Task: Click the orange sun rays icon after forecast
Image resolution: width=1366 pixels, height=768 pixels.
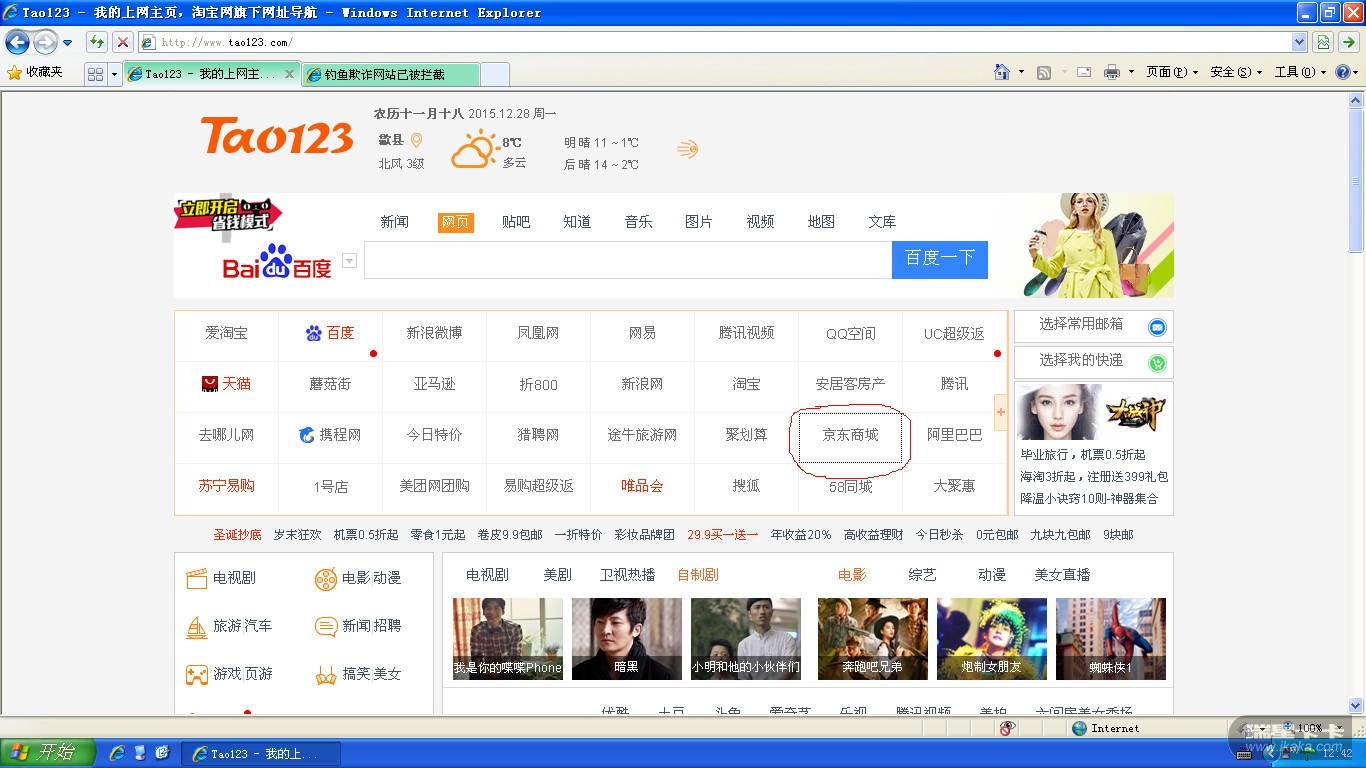Action: tap(687, 149)
